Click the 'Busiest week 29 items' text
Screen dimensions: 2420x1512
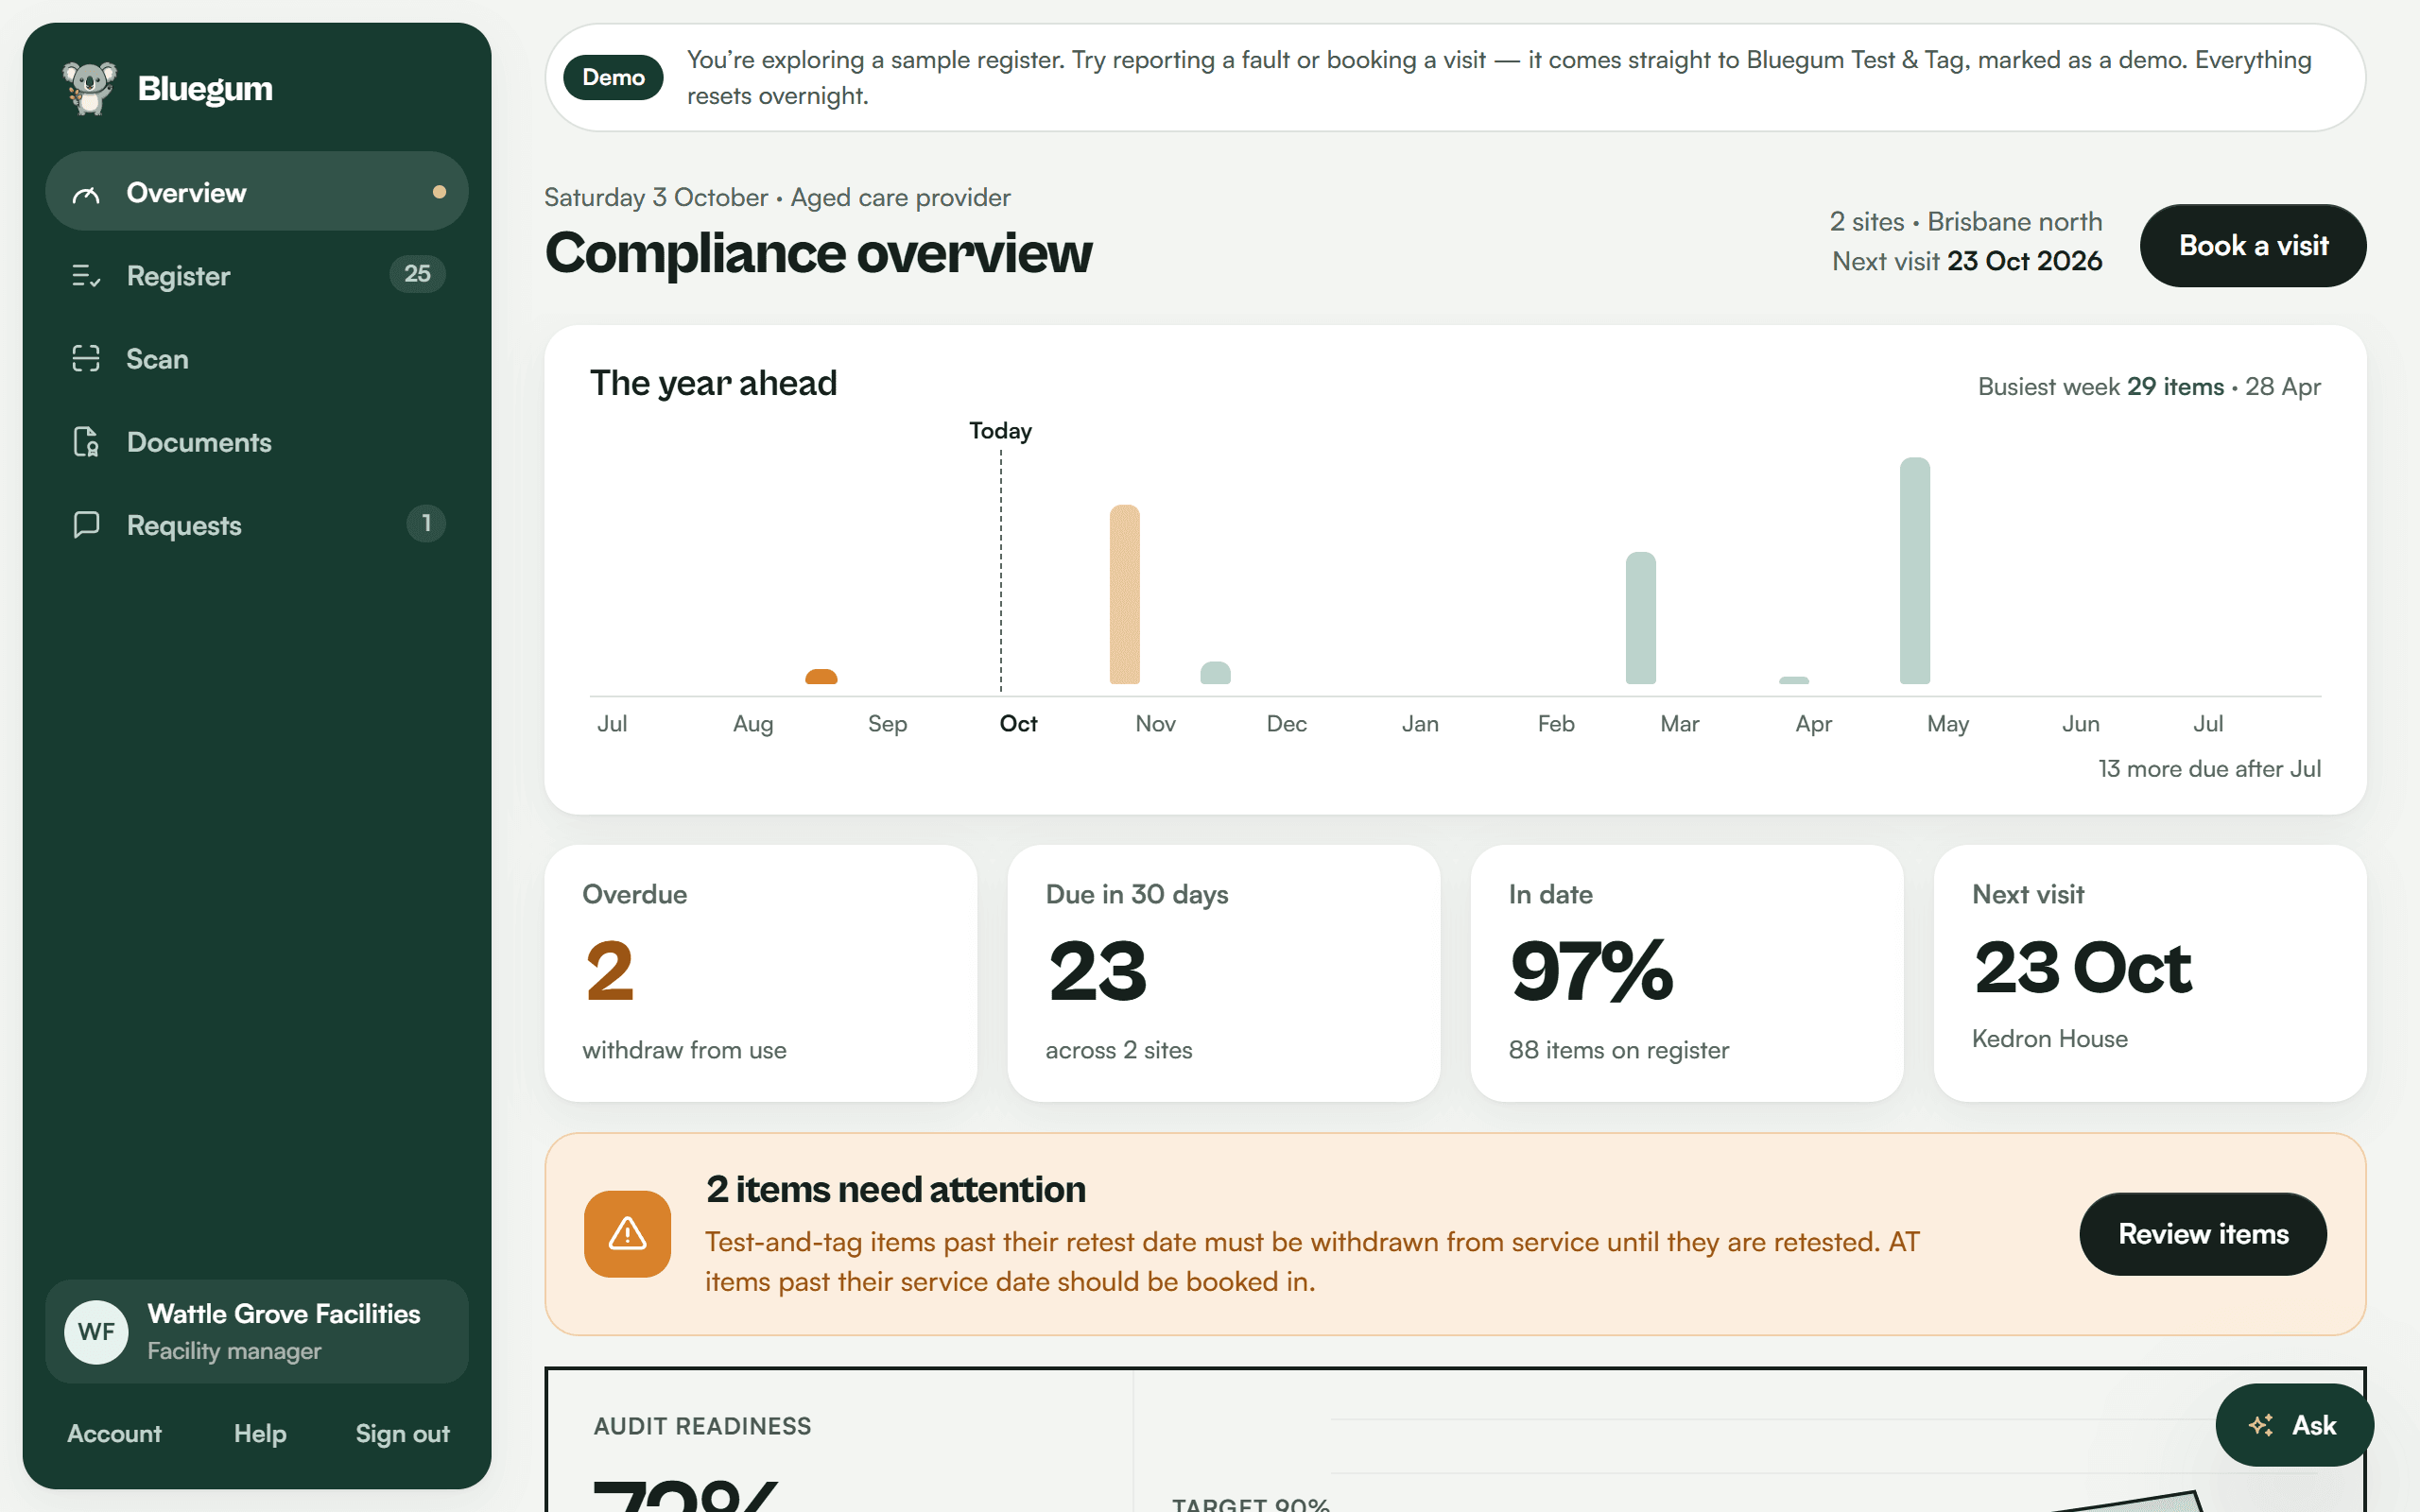pos(2100,386)
